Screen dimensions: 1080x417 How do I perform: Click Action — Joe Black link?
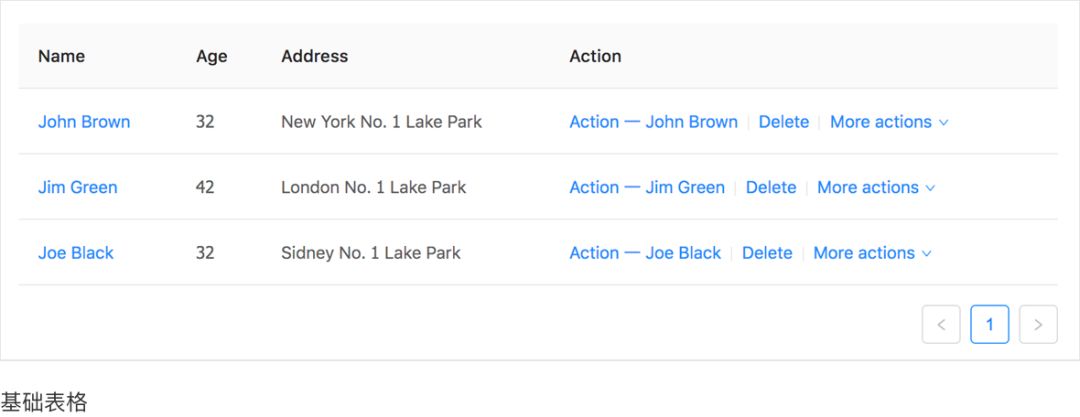point(645,253)
